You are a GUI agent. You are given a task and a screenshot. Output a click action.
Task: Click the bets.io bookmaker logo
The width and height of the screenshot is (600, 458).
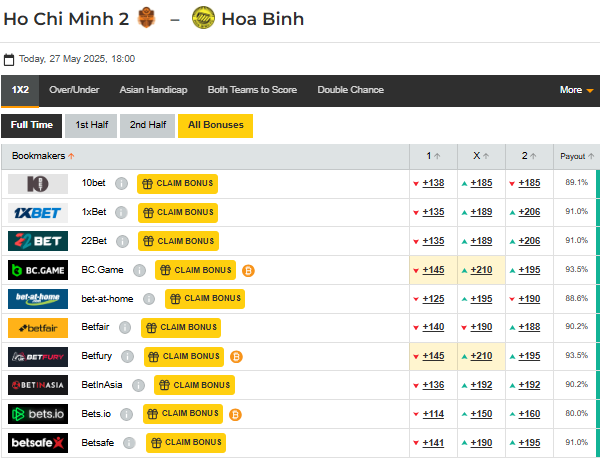tap(38, 414)
